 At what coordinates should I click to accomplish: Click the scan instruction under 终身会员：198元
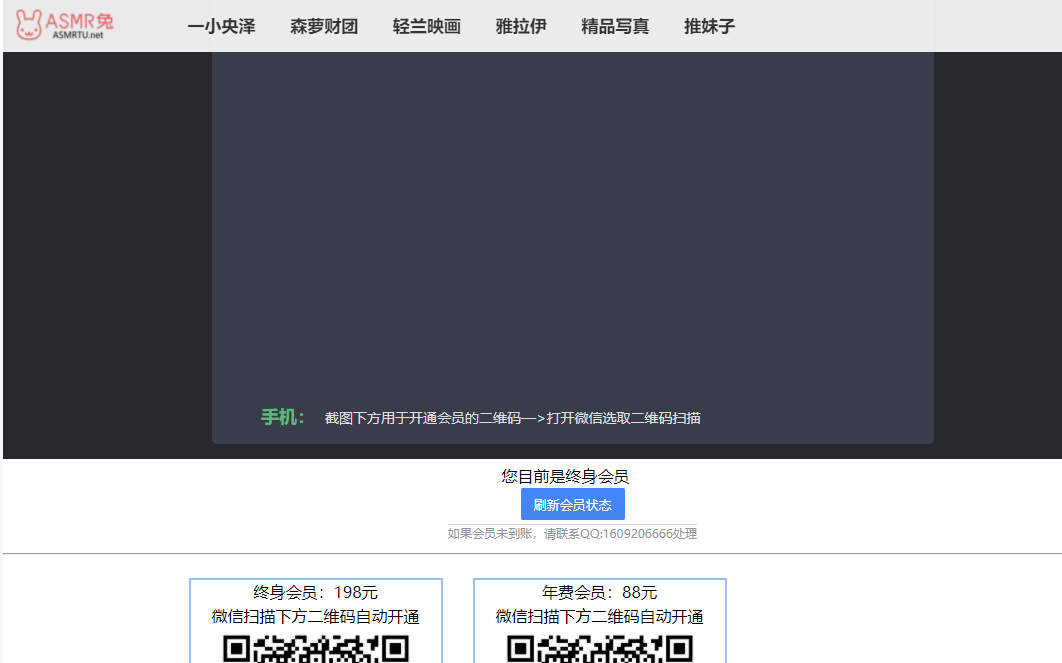tap(316, 617)
